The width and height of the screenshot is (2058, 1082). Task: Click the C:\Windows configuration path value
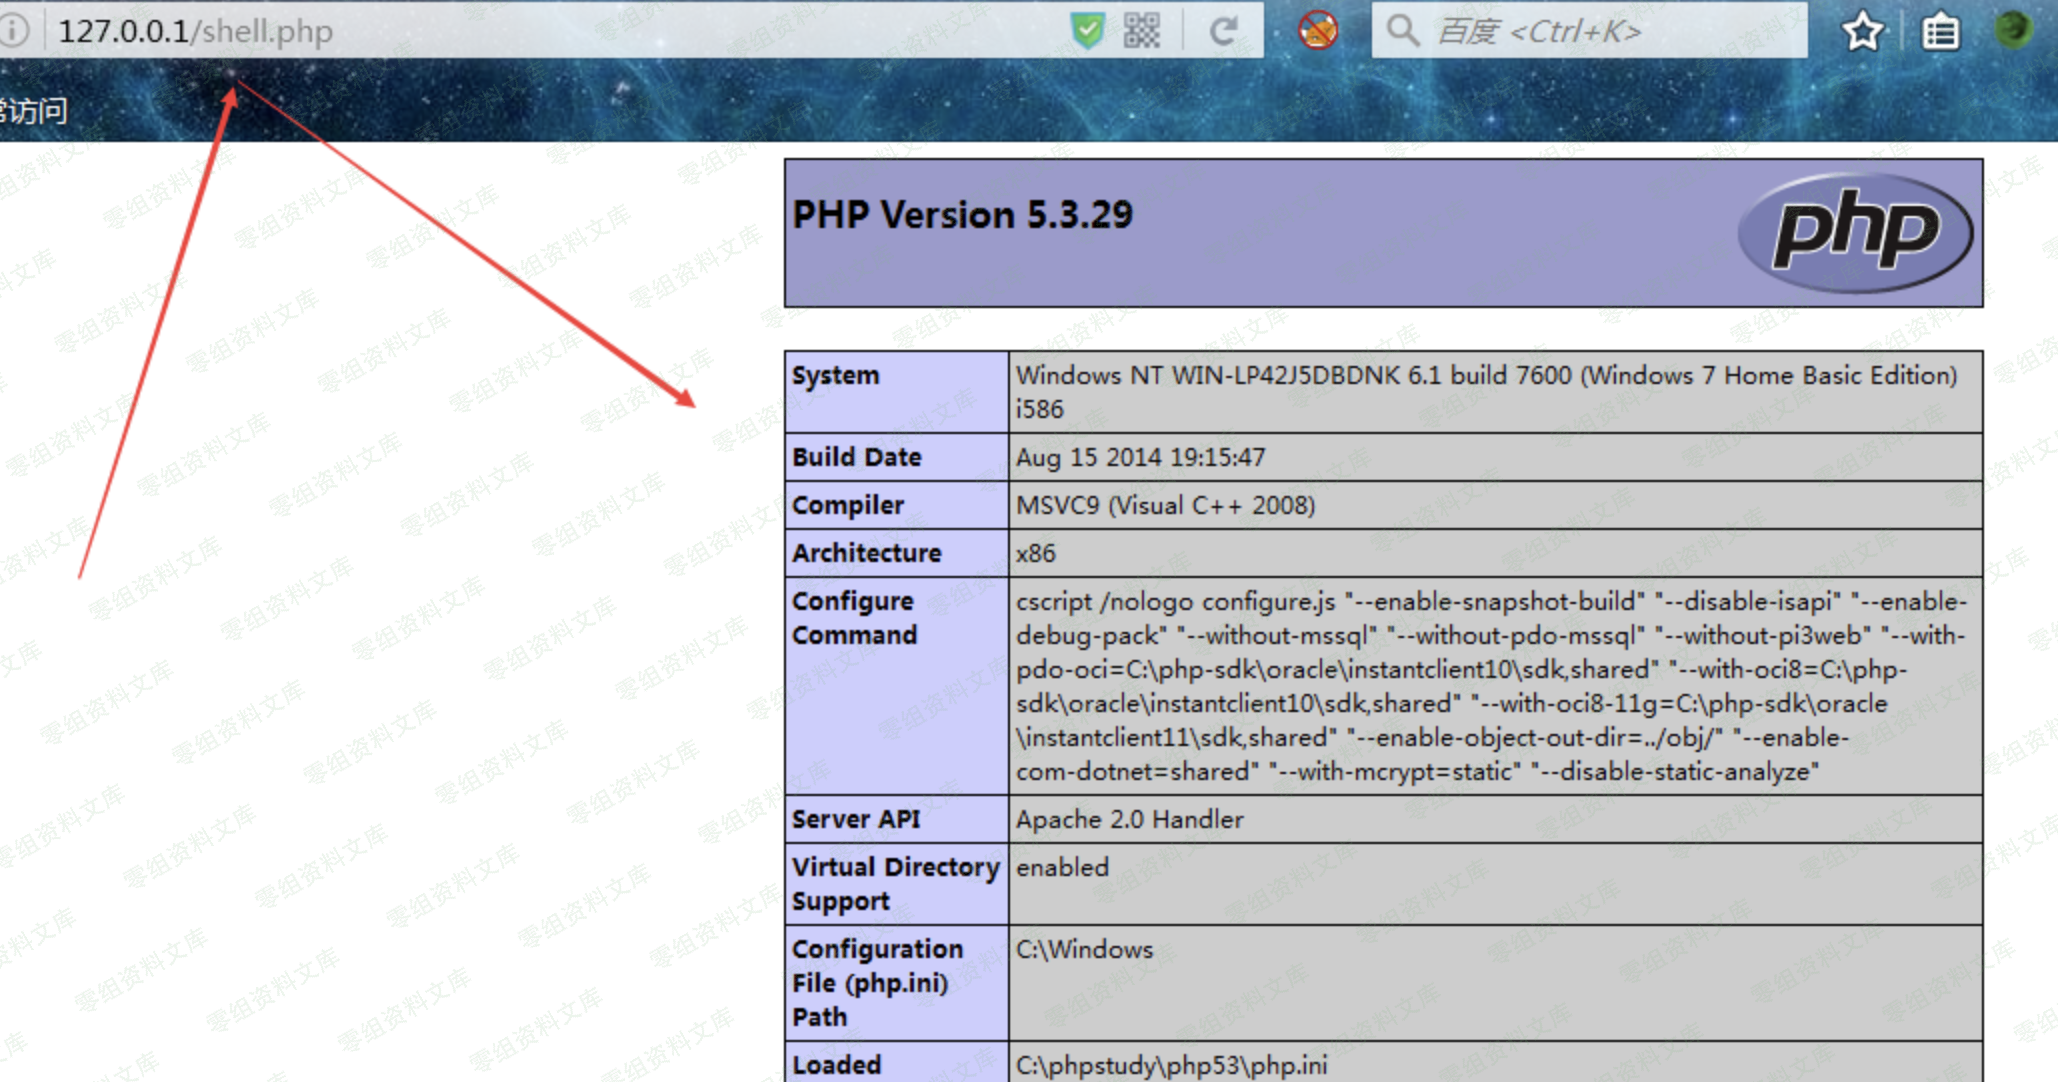[x=1084, y=950]
